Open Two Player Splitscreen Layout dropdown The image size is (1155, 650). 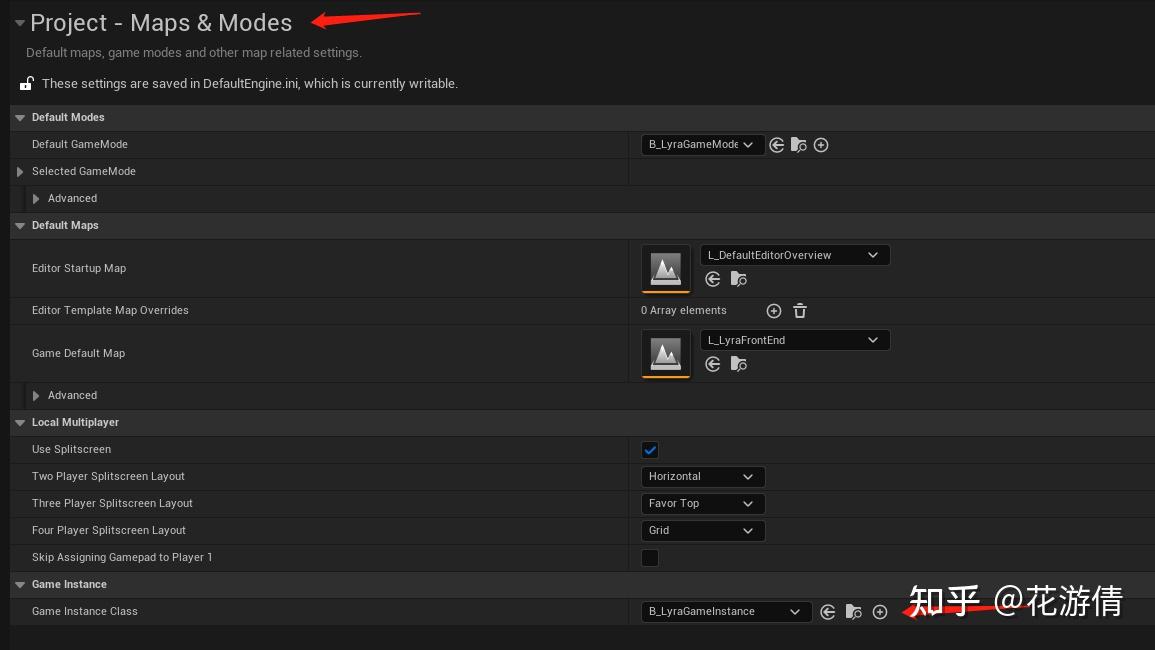(702, 477)
